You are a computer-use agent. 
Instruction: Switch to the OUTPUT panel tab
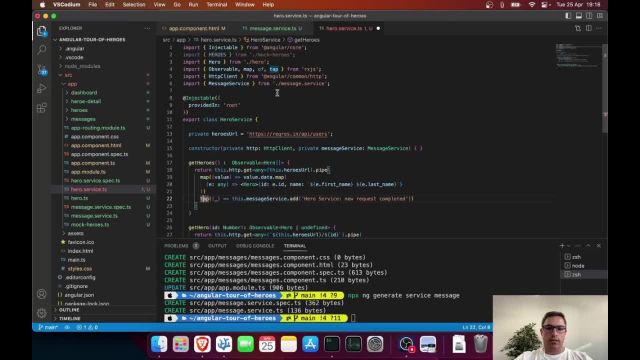click(x=217, y=246)
